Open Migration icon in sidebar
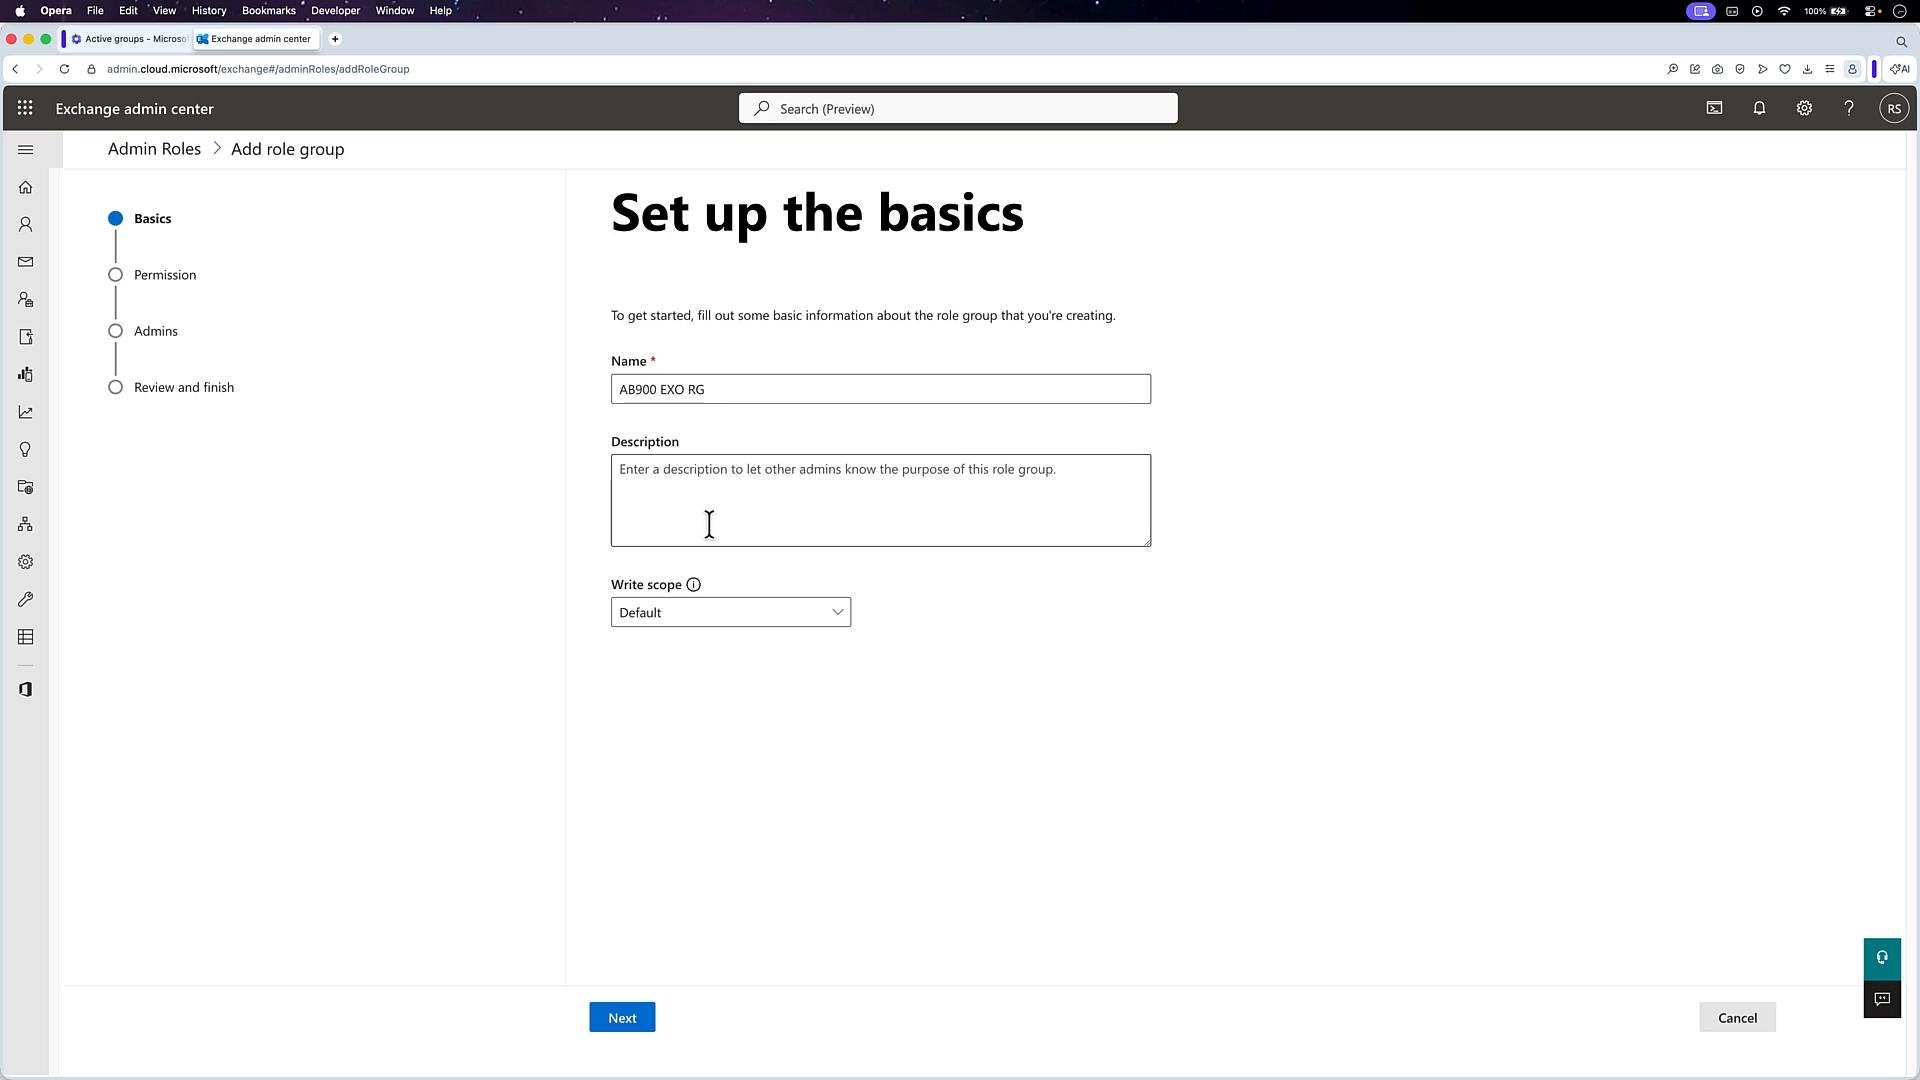This screenshot has height=1080, width=1920. pos(26,337)
